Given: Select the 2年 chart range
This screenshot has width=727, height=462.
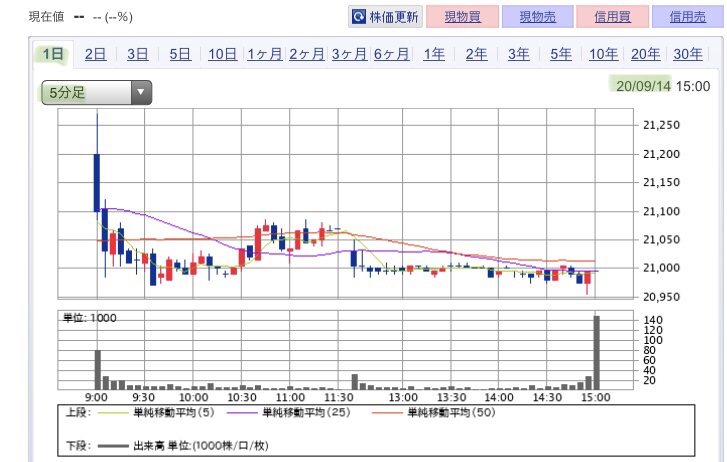Looking at the screenshot, I should point(476,54).
